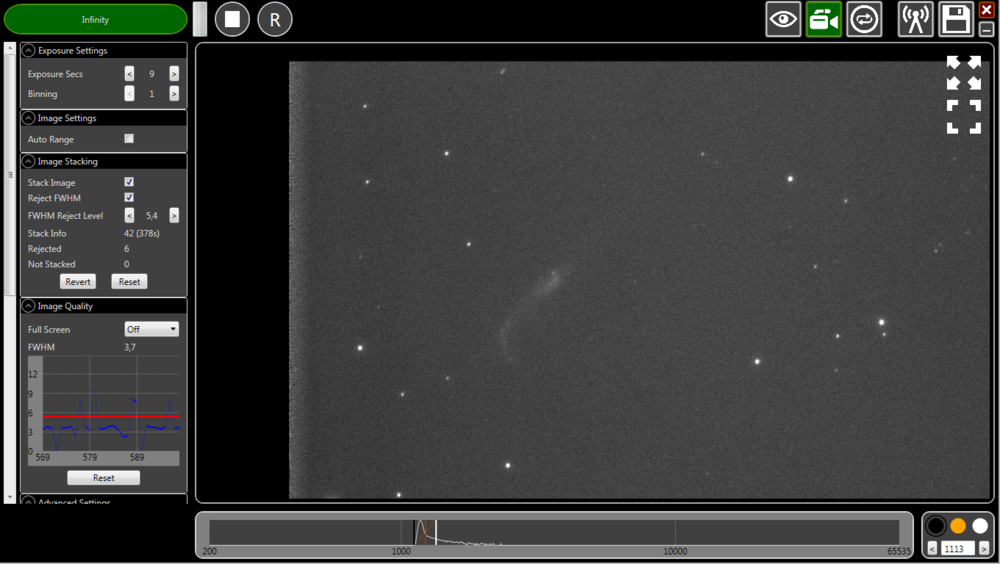
Task: Decrease the histogram level value 1113
Action: [x=932, y=549]
